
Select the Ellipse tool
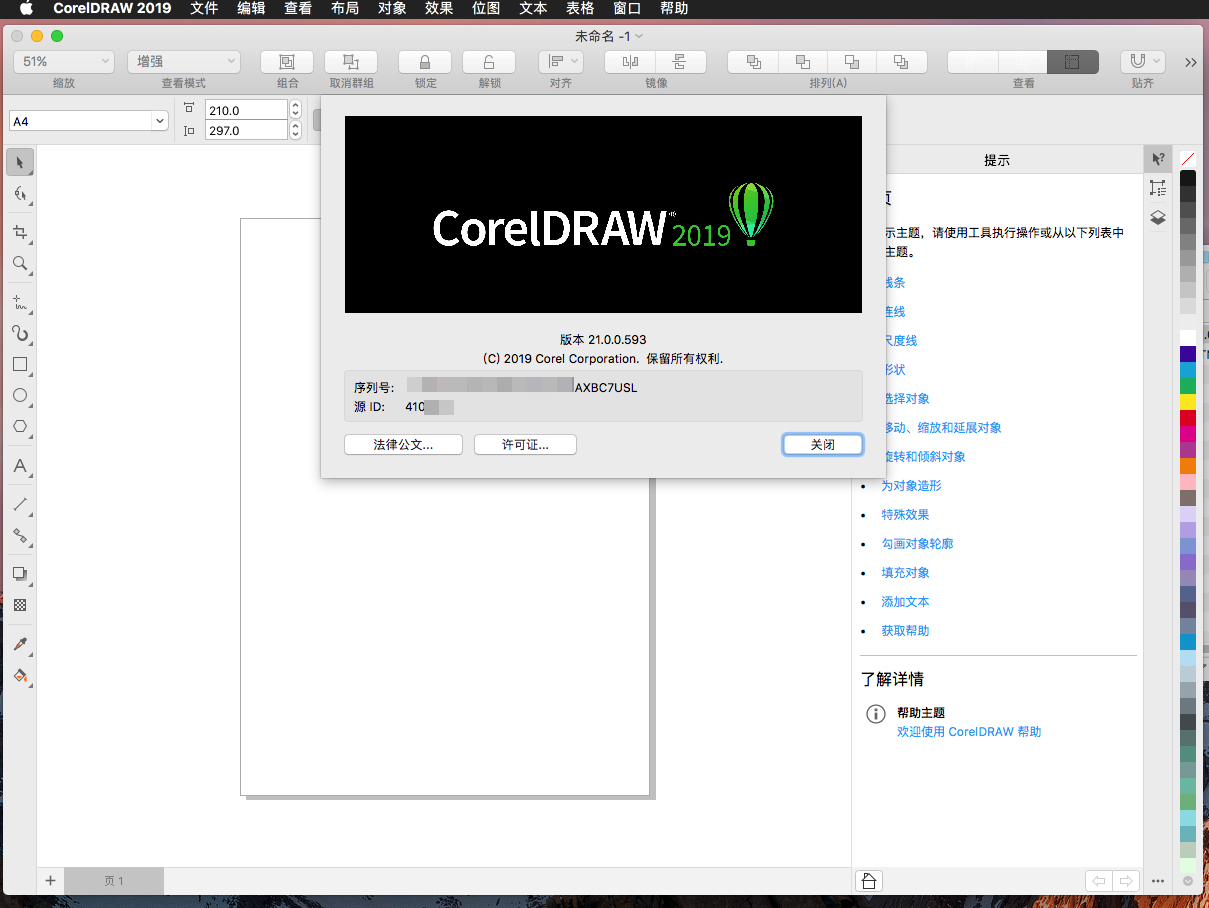click(x=19, y=395)
